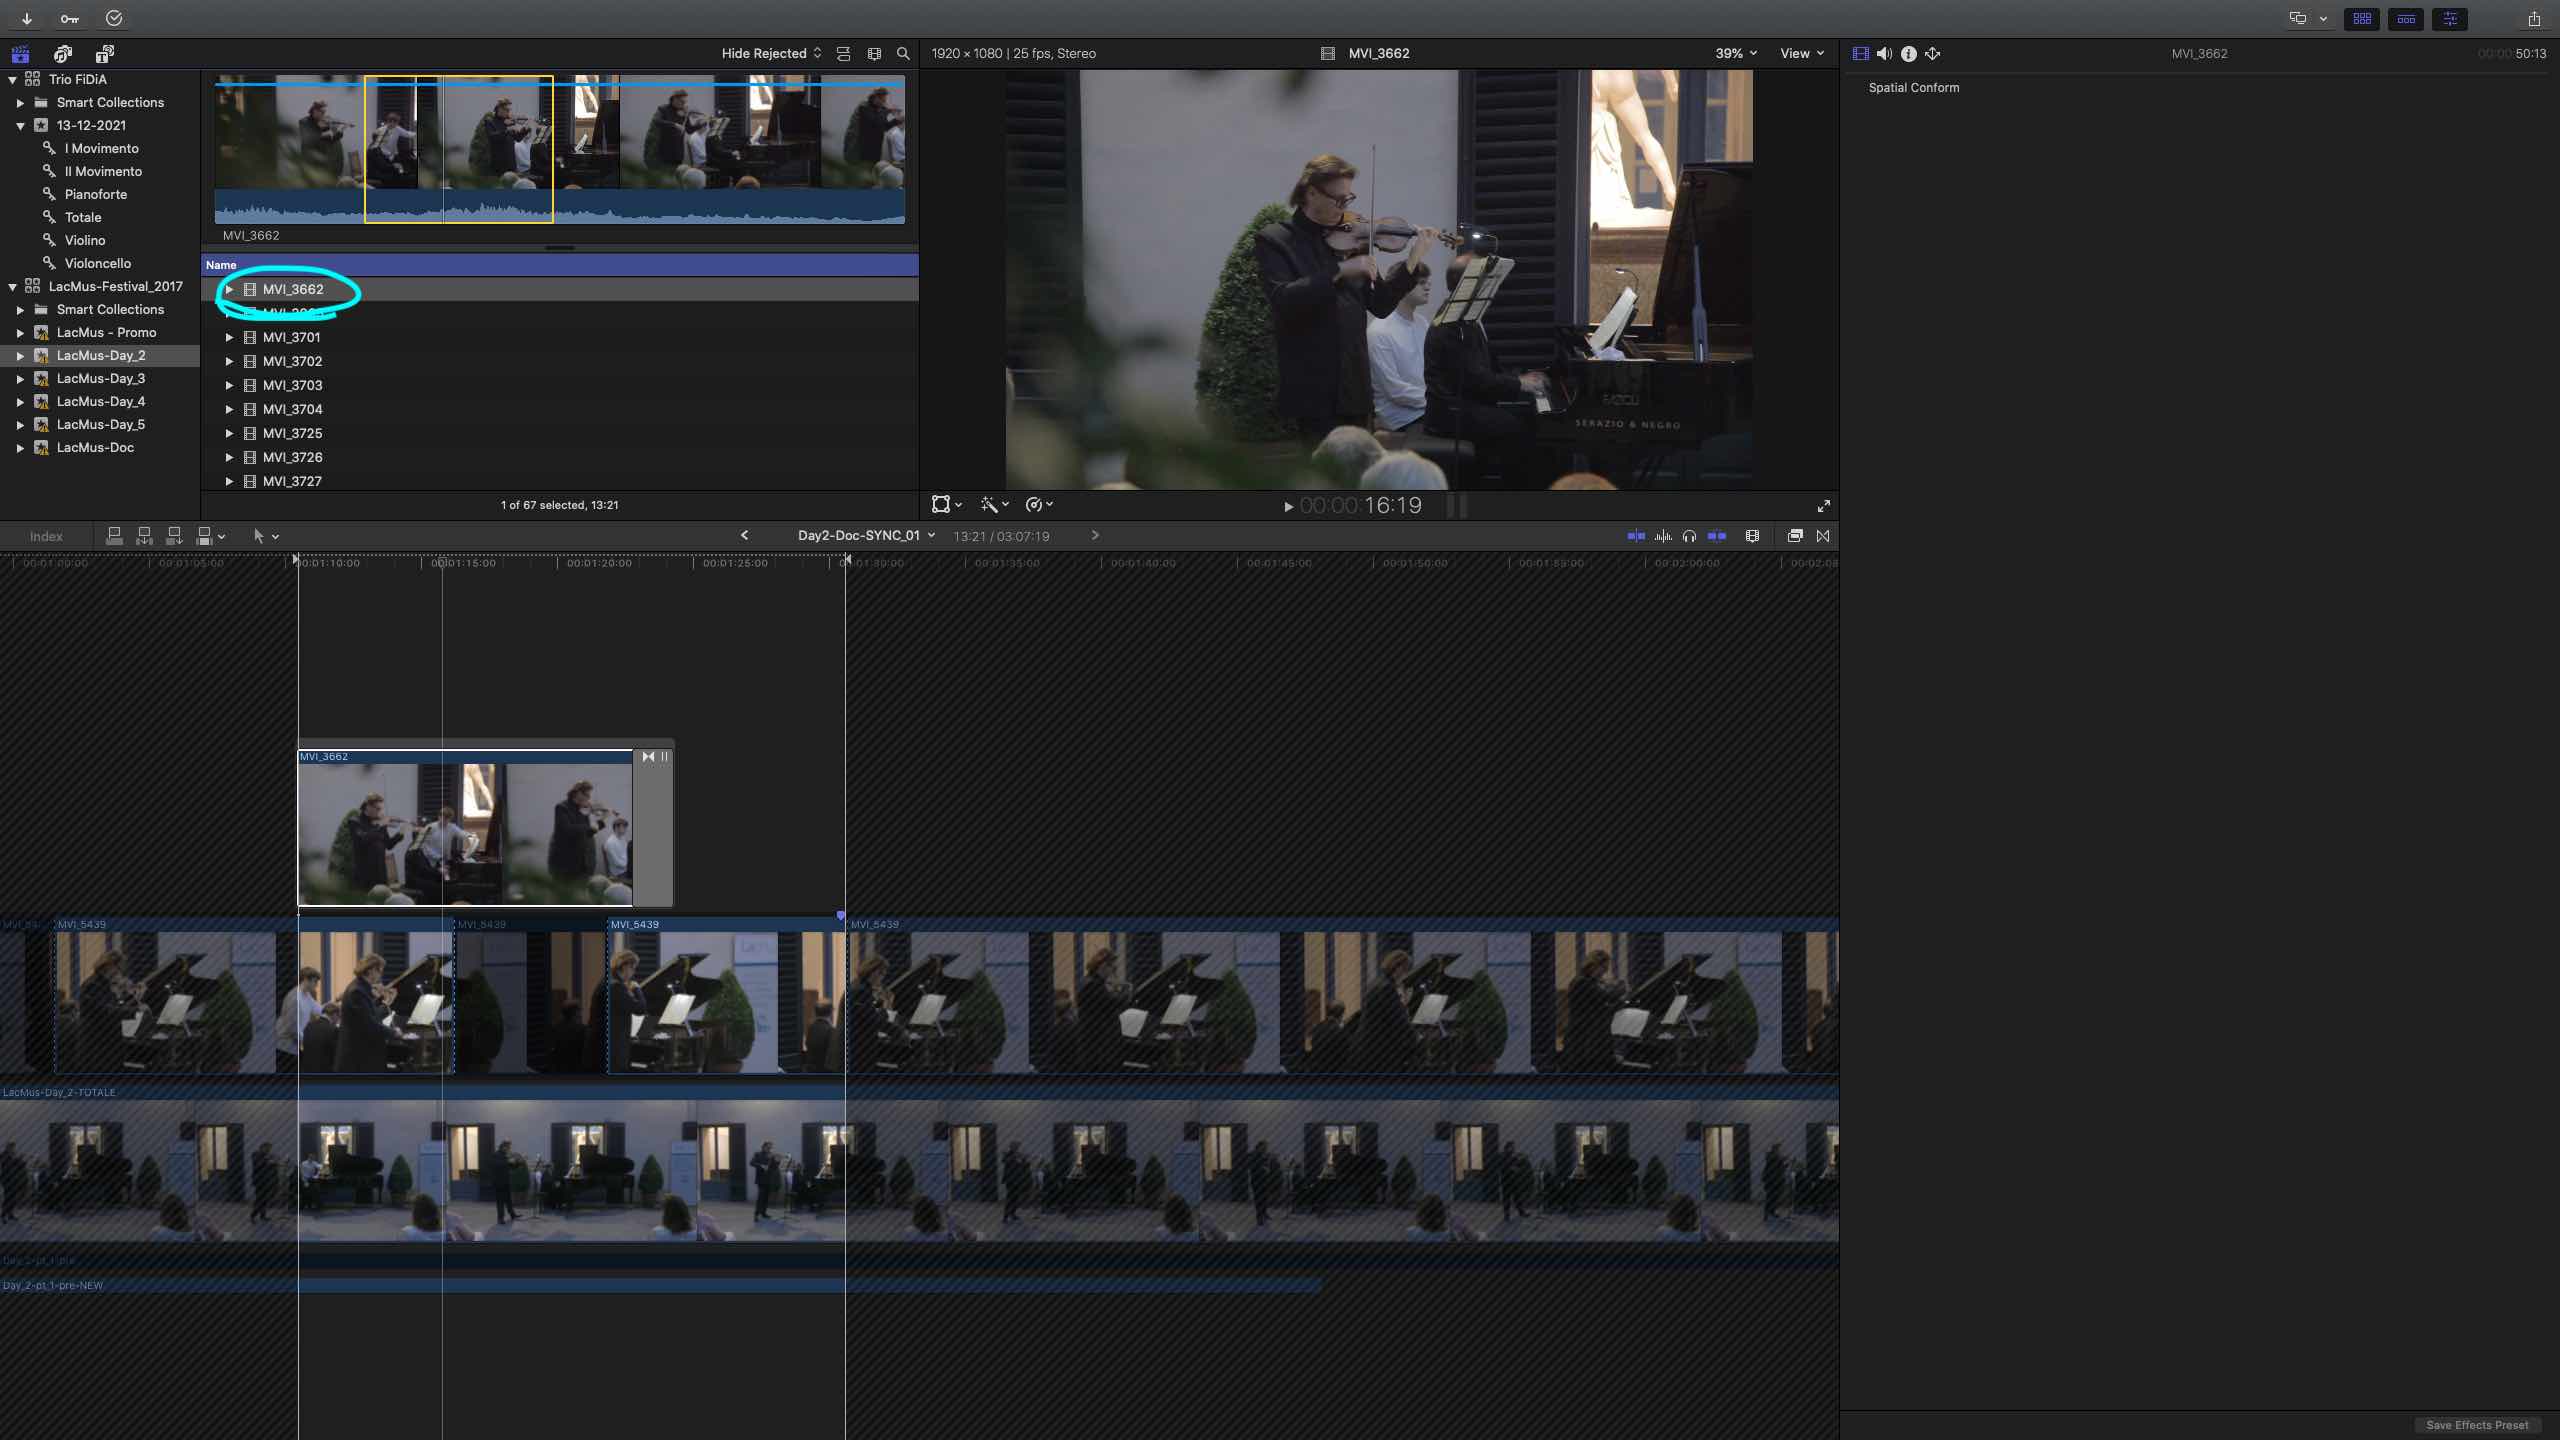Viewport: 2560px width, 1440px height.
Task: Open the Select tool arrow dropdown
Action: tap(265, 536)
